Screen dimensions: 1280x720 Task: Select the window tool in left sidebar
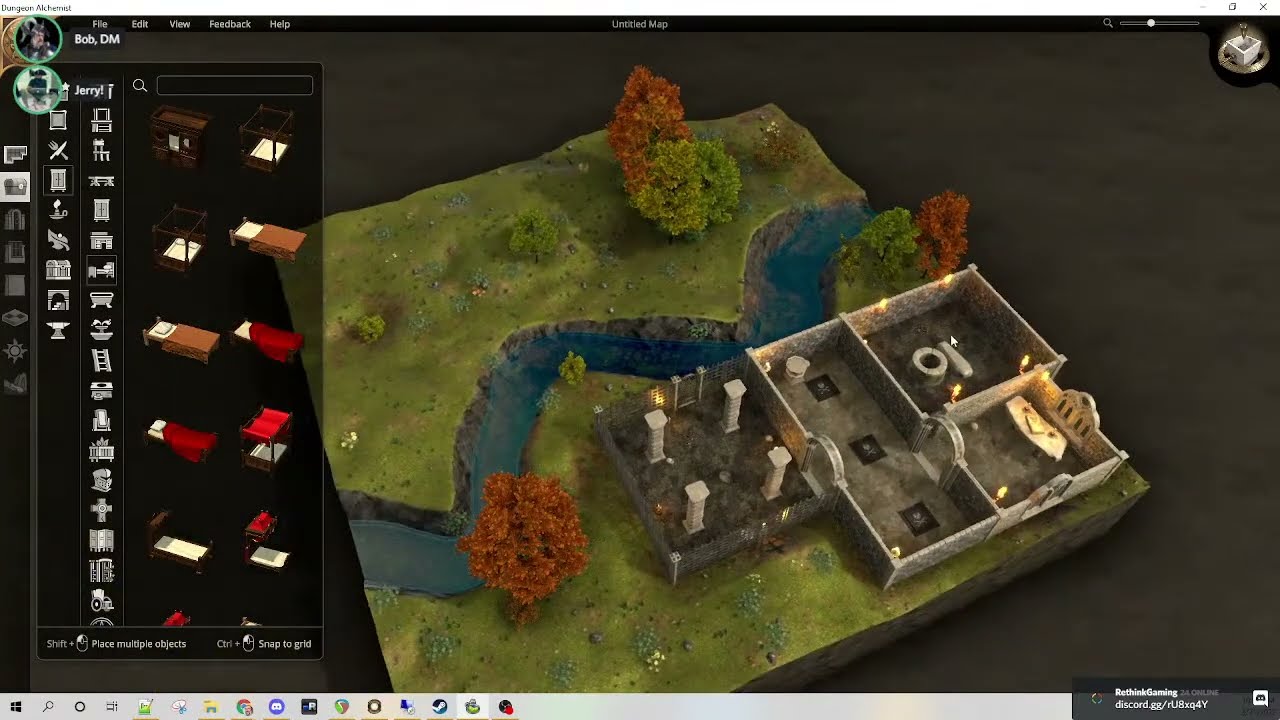(x=15, y=252)
